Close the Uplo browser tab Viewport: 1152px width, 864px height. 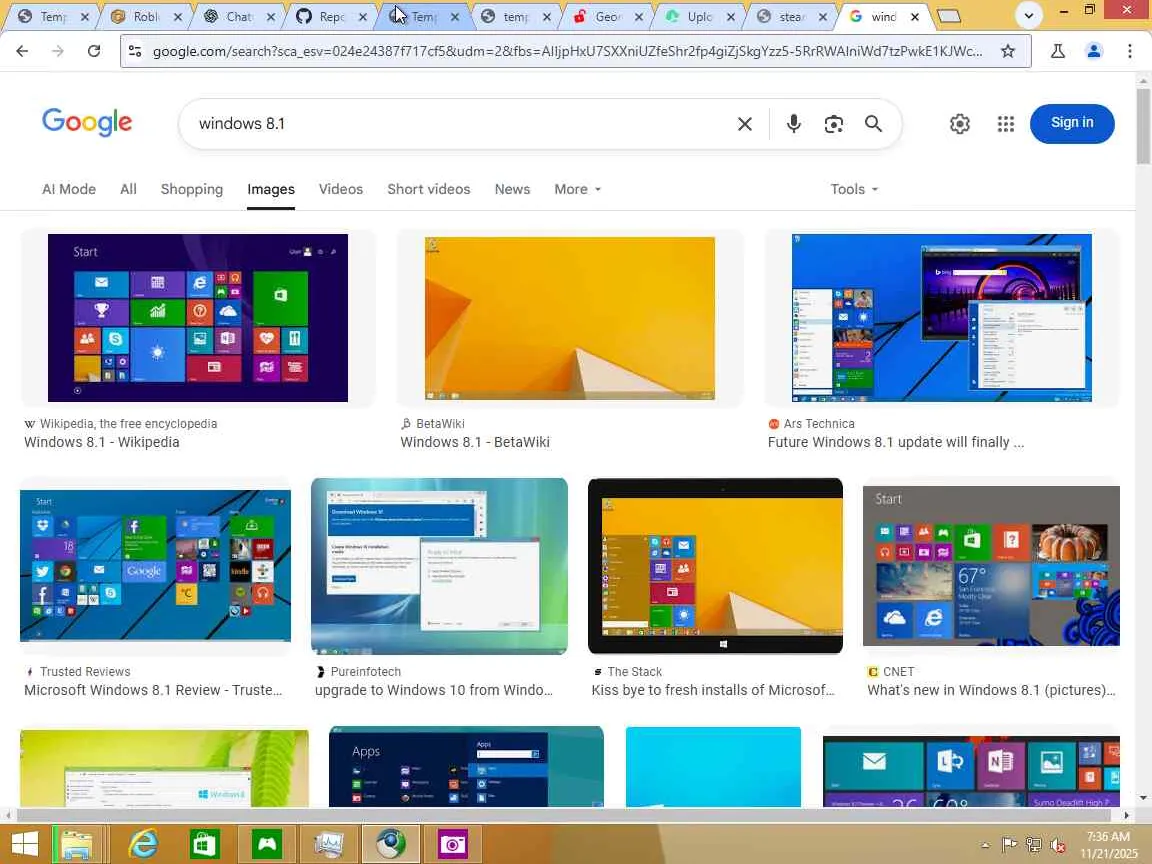730,16
